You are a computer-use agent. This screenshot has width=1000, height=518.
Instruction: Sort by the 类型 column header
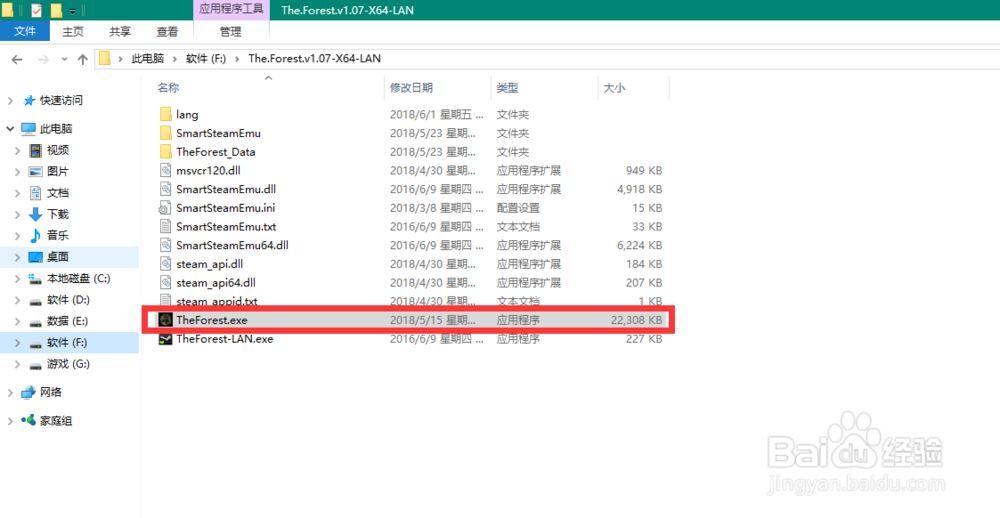pos(544,88)
